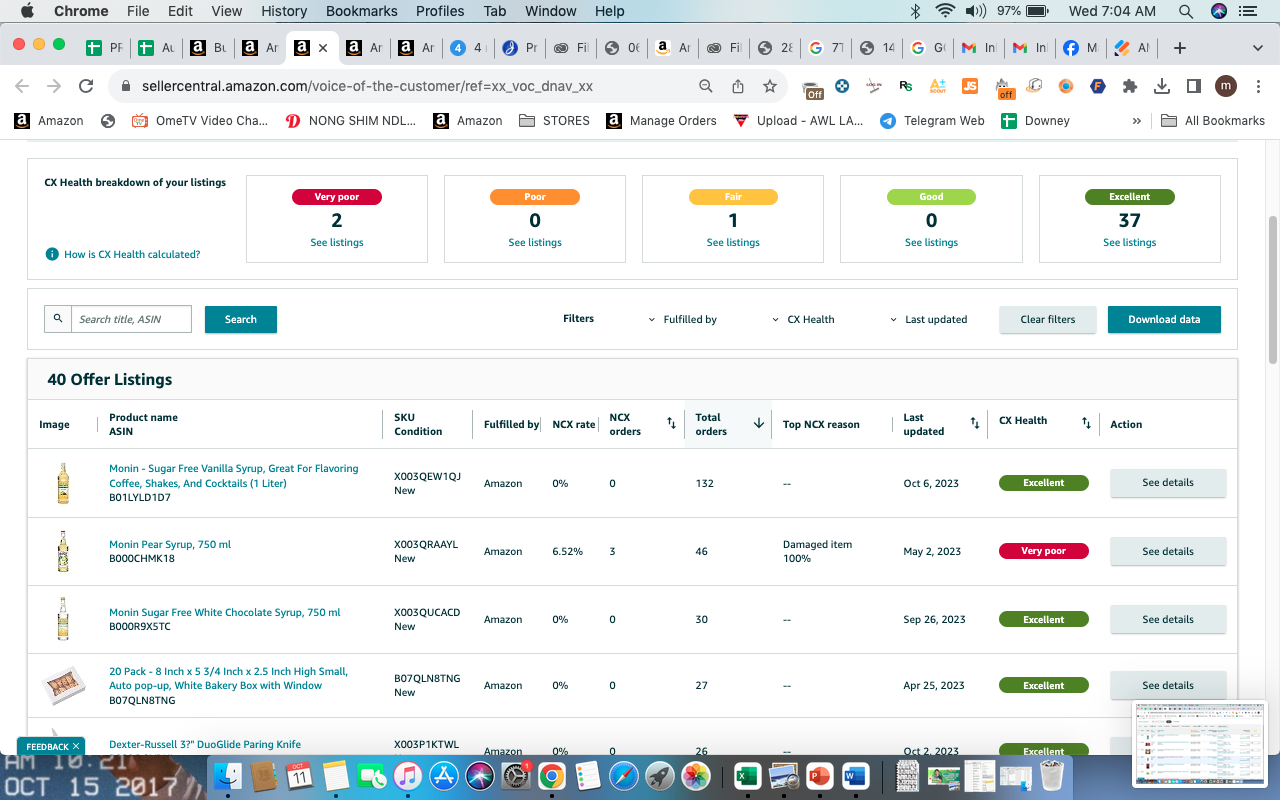Open the View menu in menu bar
1280x800 pixels.
(227, 11)
